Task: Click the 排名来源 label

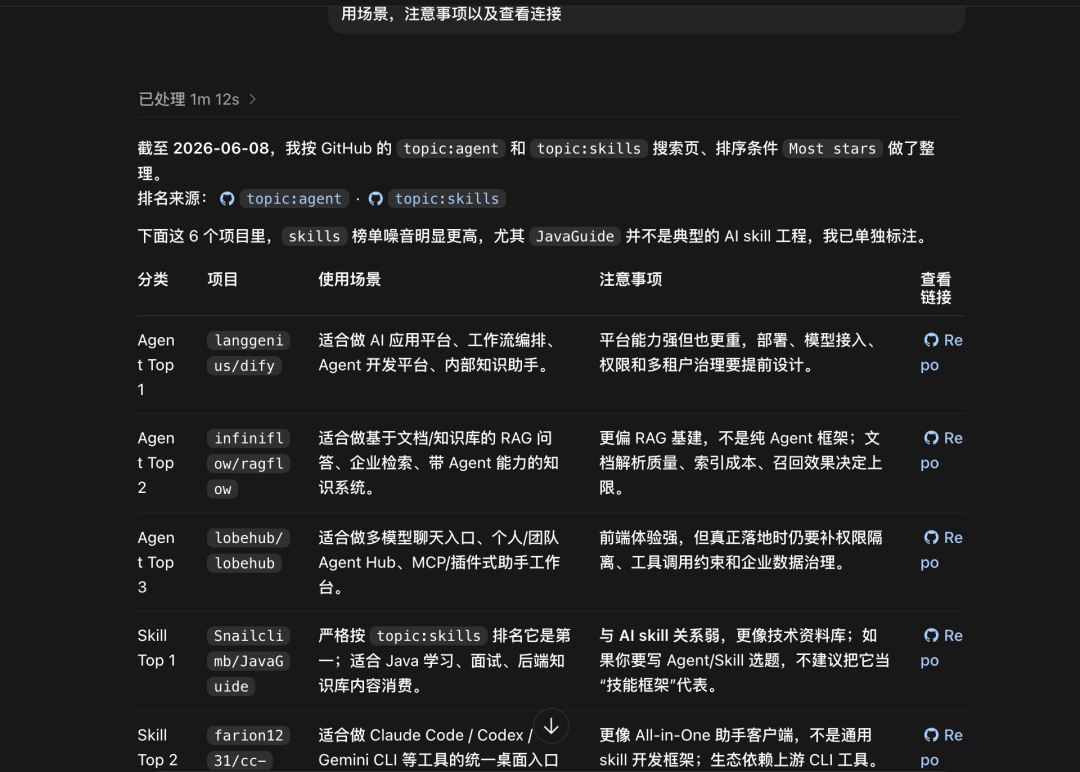Action: coord(172,198)
